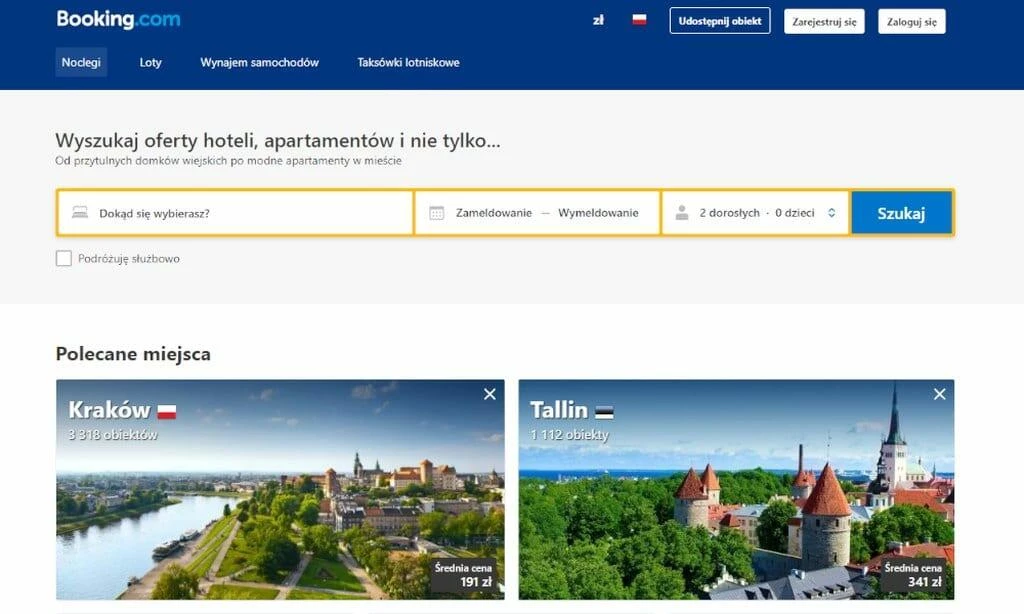Click the '1 112 obiekty' text
This screenshot has height=614, width=1024.
pyautogui.click(x=569, y=434)
